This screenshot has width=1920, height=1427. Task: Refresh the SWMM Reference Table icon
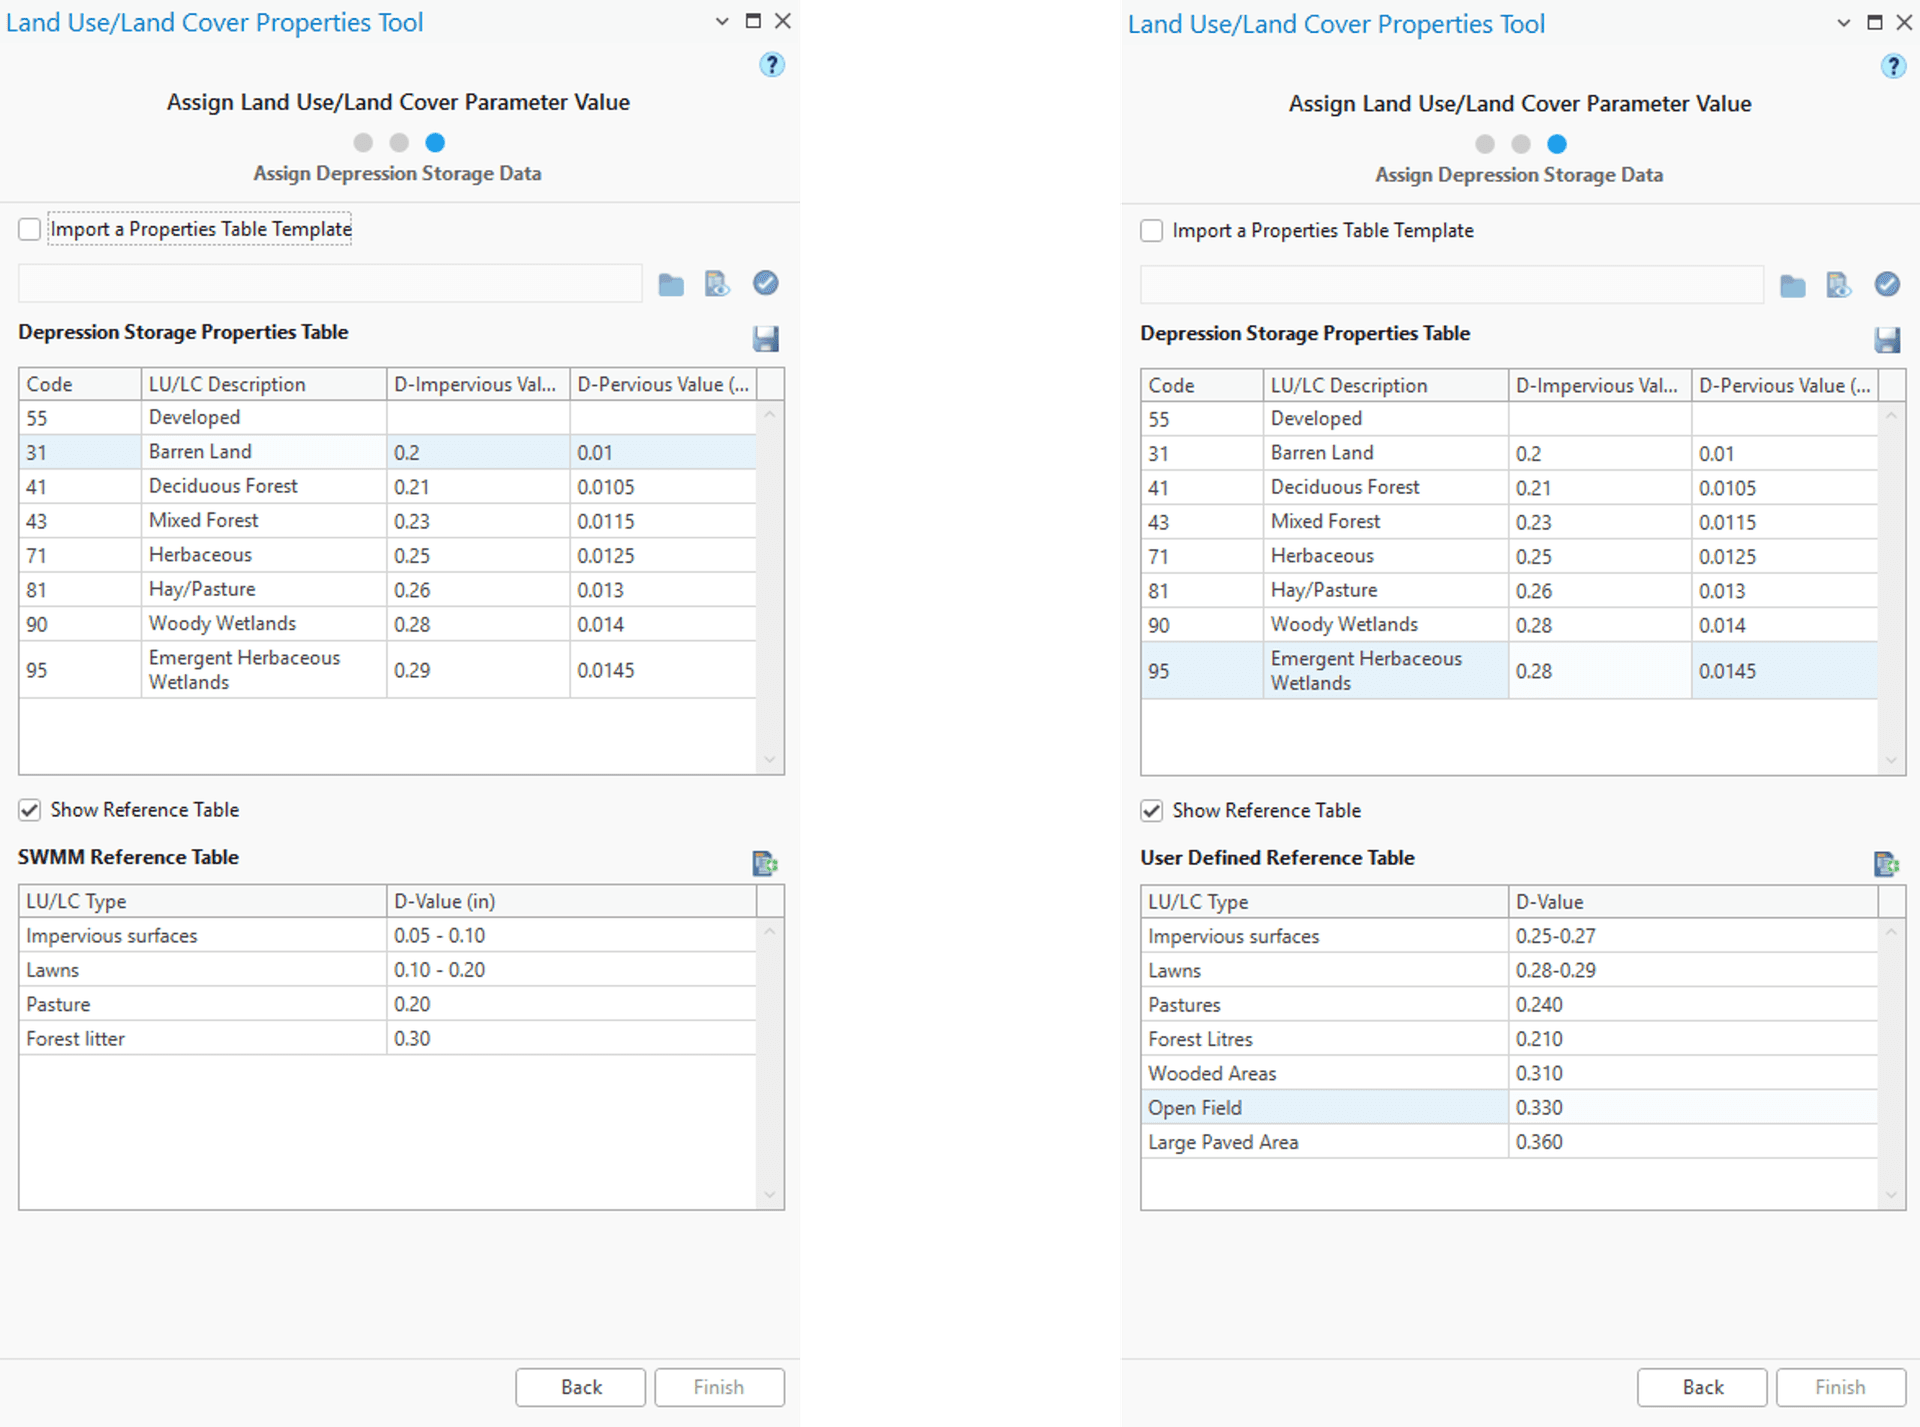764,862
